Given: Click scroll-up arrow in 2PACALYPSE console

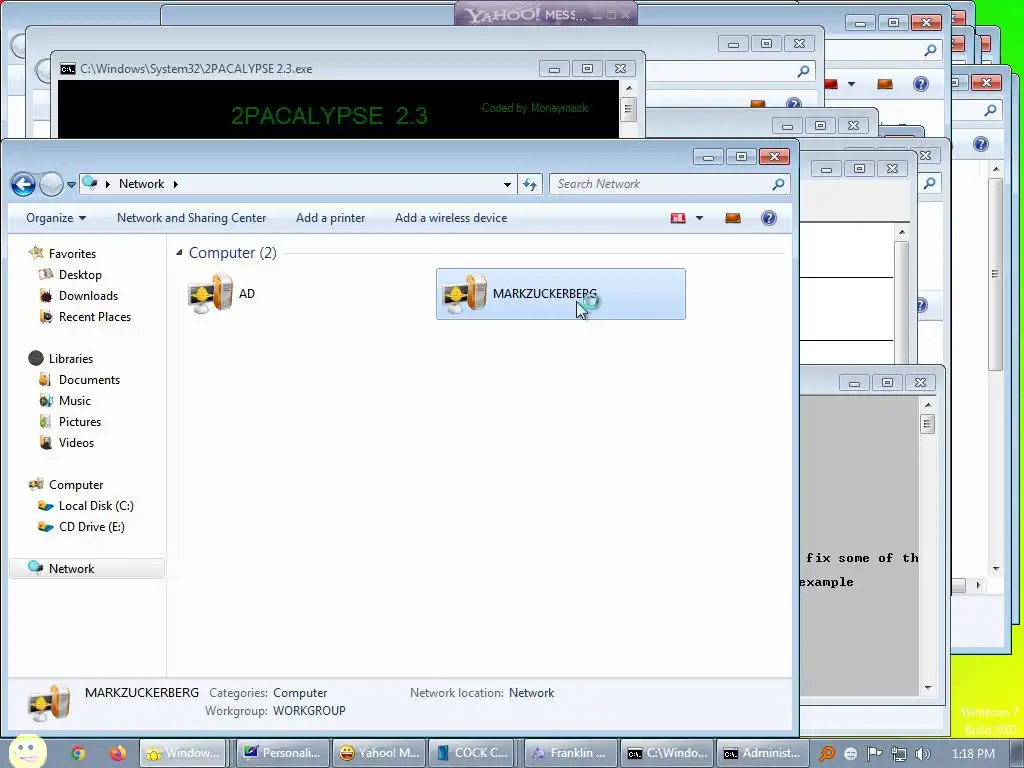Looking at the screenshot, I should click(628, 88).
